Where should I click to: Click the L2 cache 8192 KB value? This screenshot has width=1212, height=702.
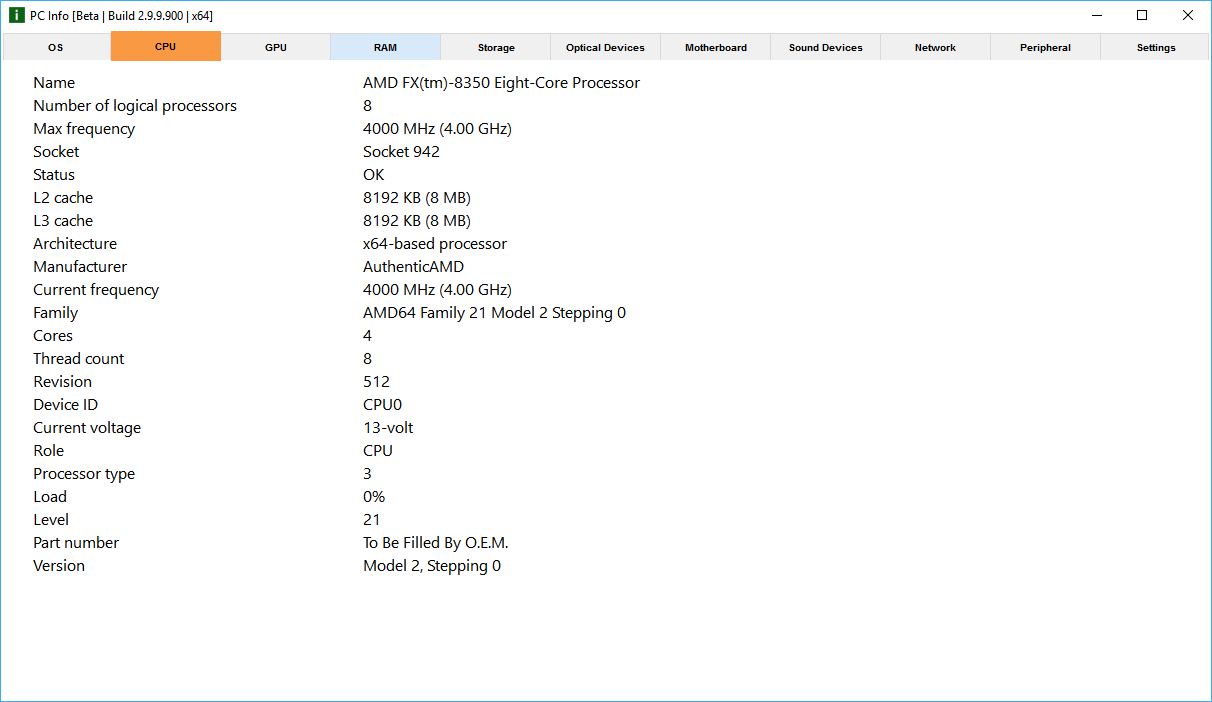click(x=417, y=198)
